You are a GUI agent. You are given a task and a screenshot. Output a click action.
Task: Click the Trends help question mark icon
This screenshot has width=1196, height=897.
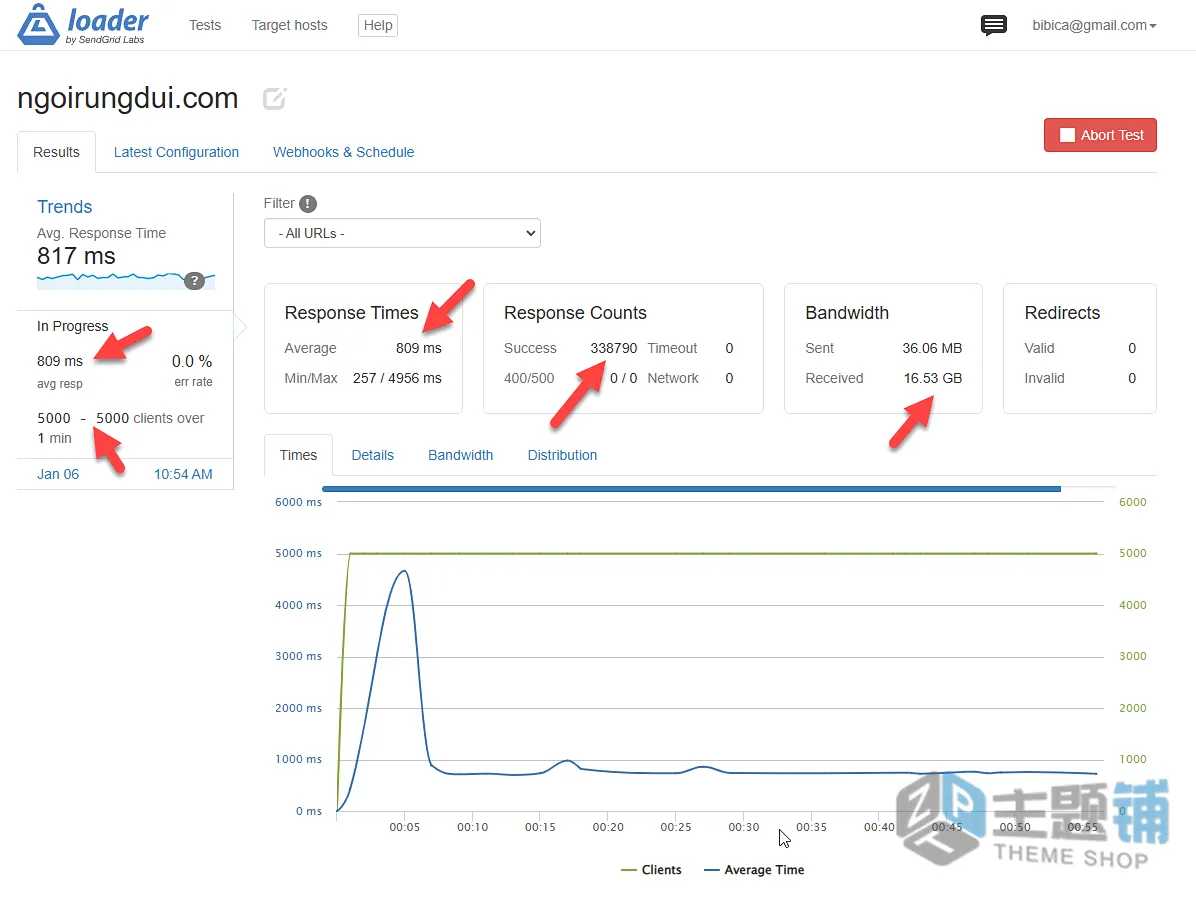195,281
